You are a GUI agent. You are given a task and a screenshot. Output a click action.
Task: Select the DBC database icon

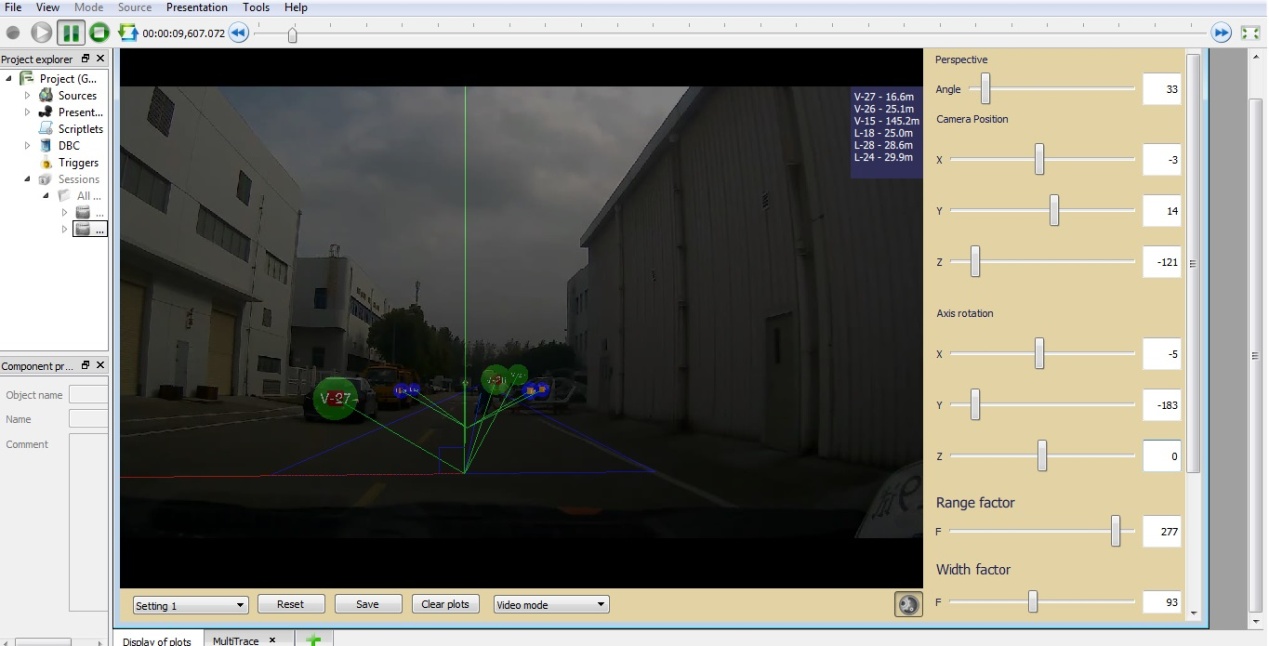[x=45, y=146]
